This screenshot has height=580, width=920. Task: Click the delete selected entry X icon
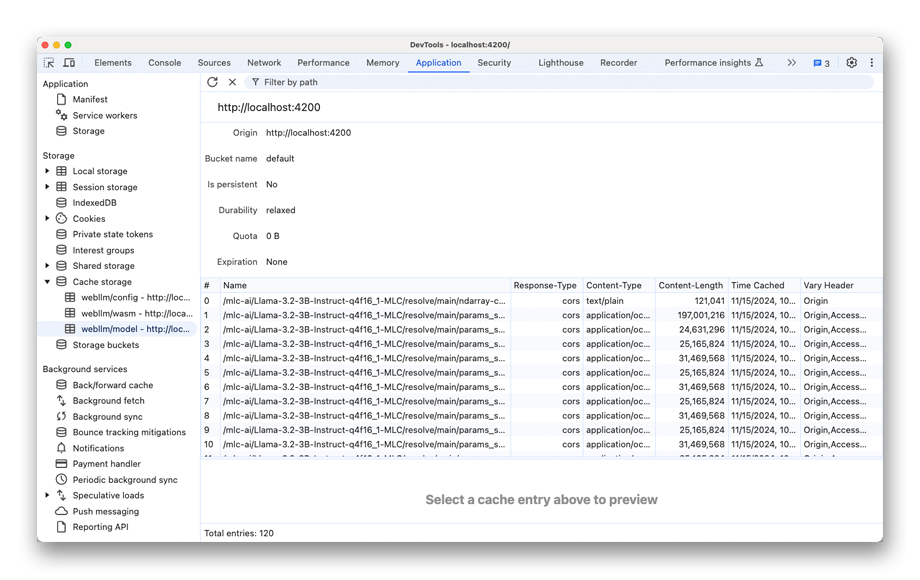[232, 82]
